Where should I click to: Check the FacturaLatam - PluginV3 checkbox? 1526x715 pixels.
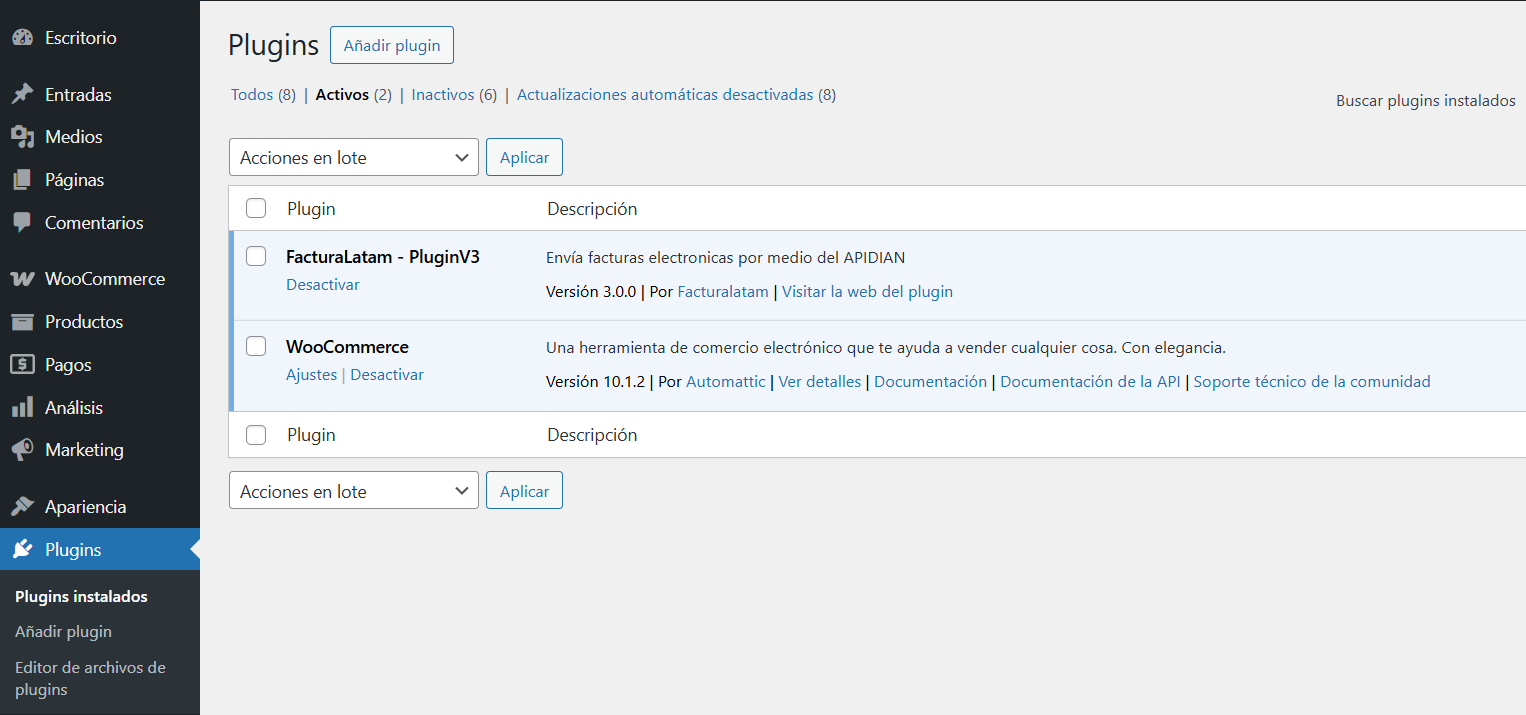pos(256,256)
